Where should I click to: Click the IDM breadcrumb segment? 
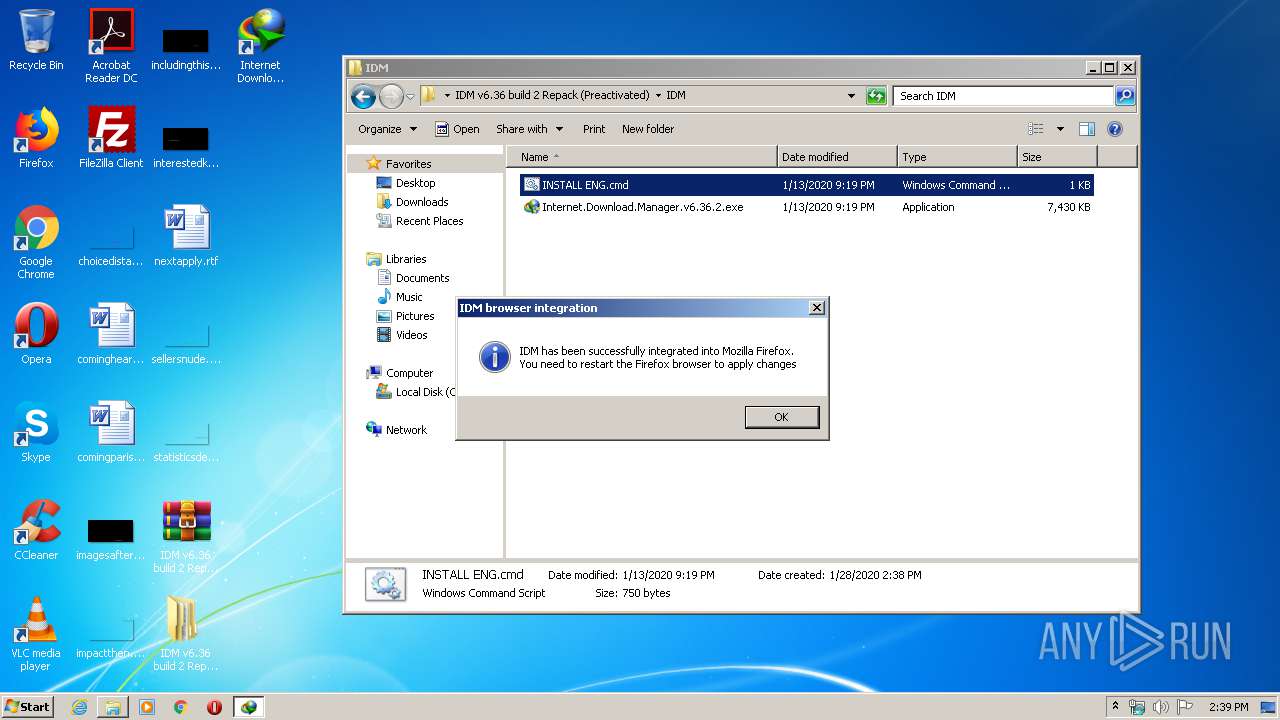676,96
